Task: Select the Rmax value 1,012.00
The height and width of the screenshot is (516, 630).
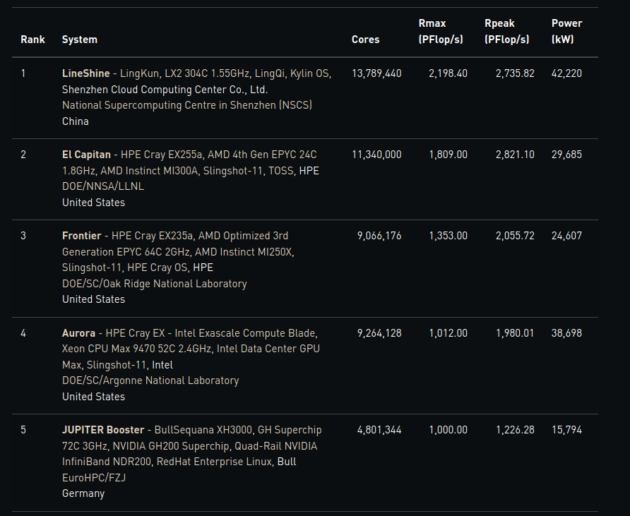Action: pos(448,333)
